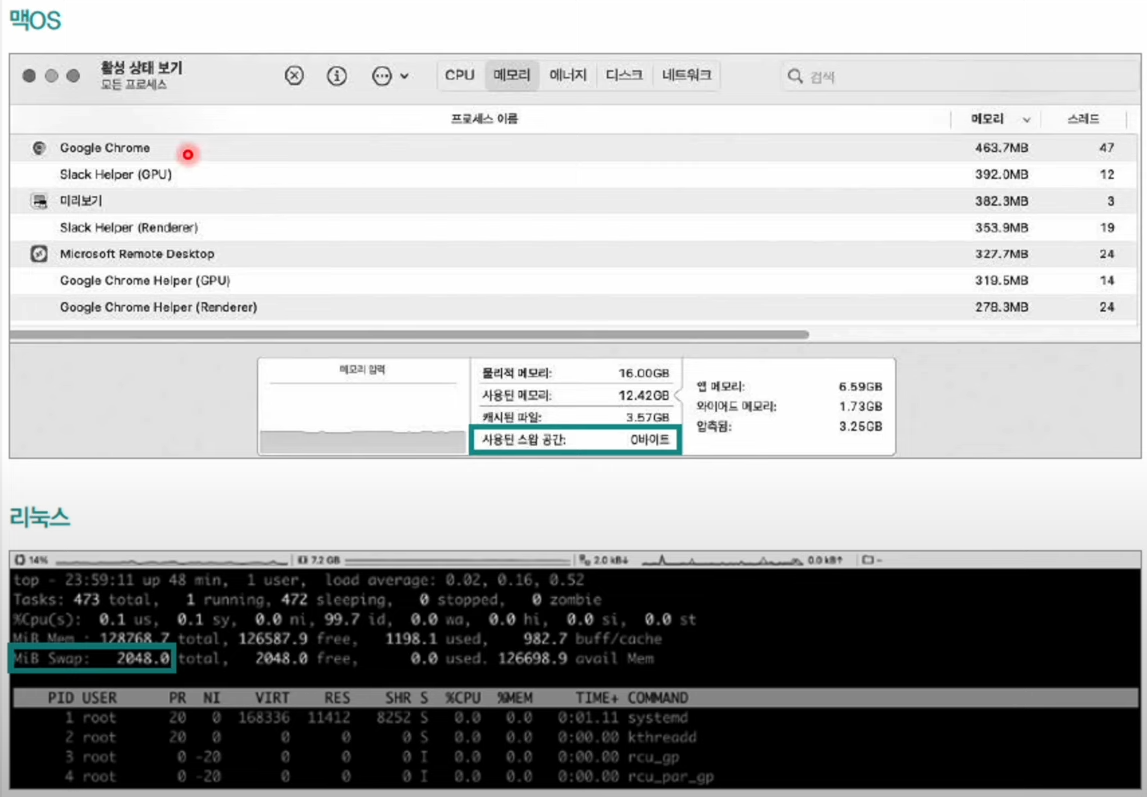Click the COMMAND column header in top
The width and height of the screenshot is (1147, 797).
(x=658, y=698)
